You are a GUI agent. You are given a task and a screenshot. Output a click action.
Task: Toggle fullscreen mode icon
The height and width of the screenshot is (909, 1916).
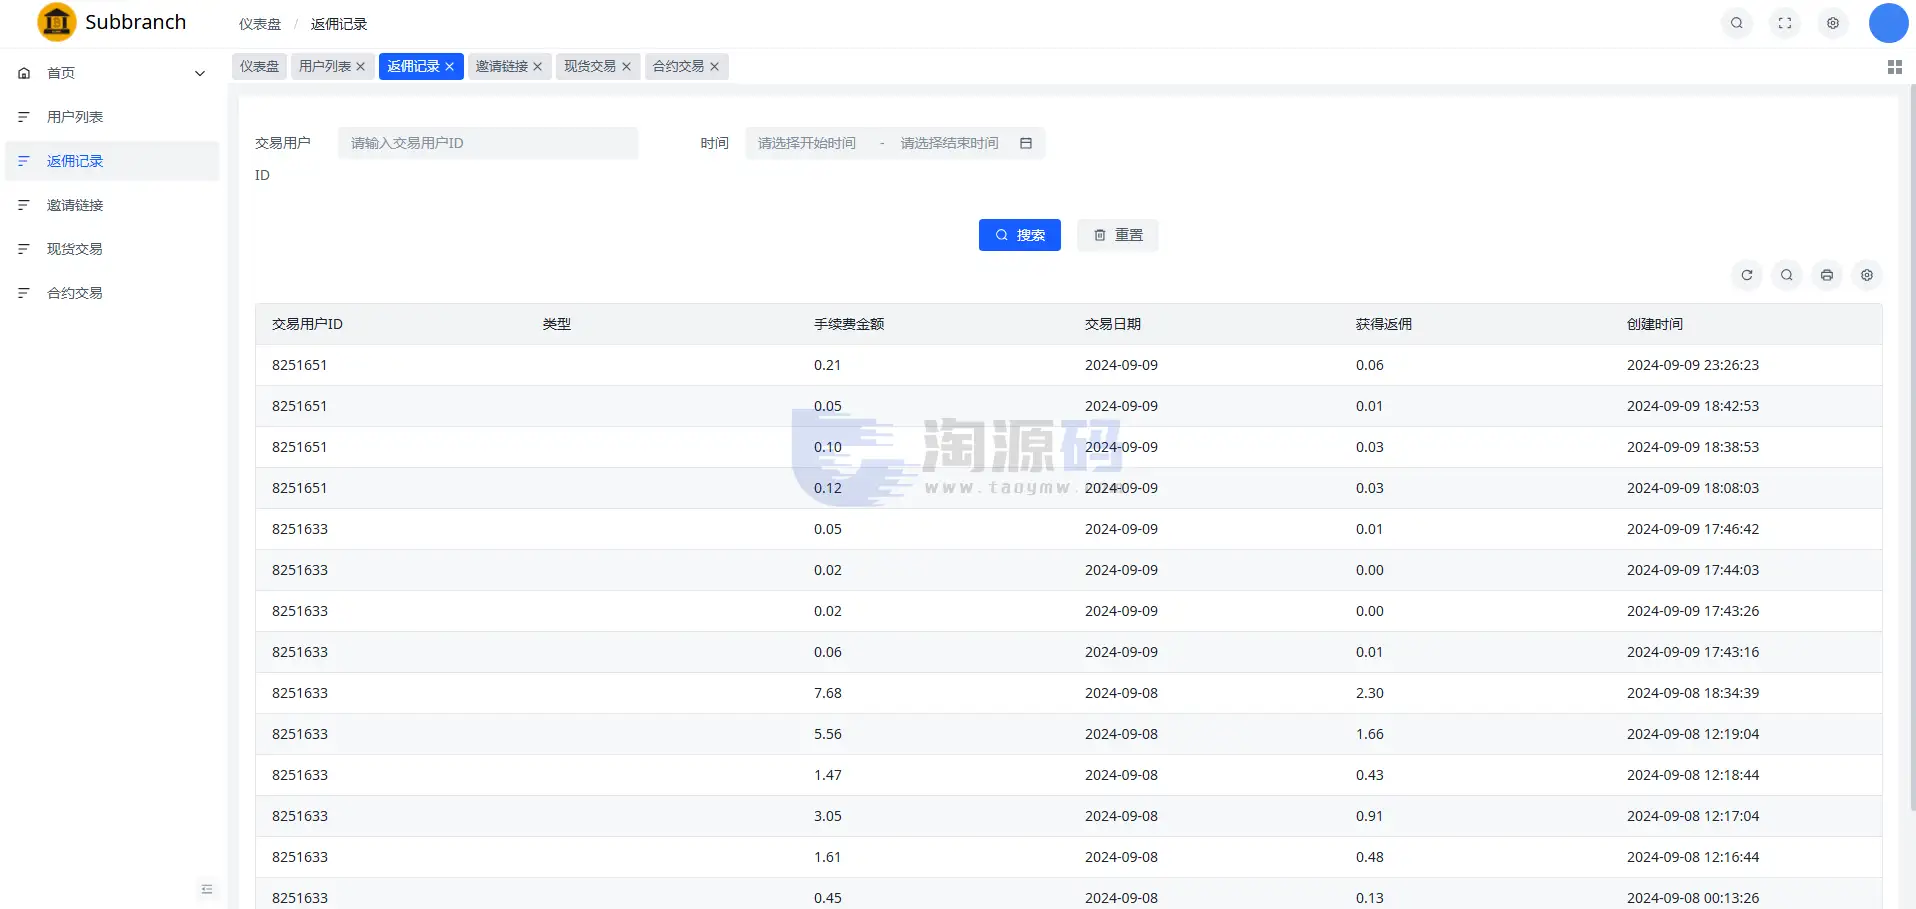coord(1785,23)
